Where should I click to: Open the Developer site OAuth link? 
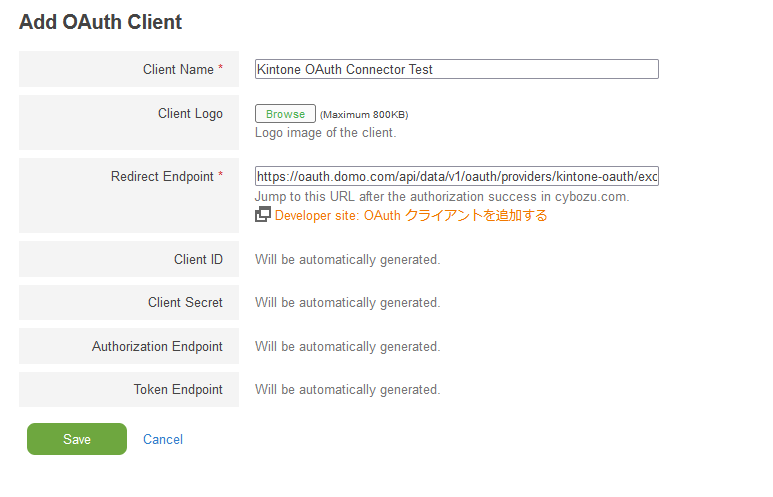point(411,215)
